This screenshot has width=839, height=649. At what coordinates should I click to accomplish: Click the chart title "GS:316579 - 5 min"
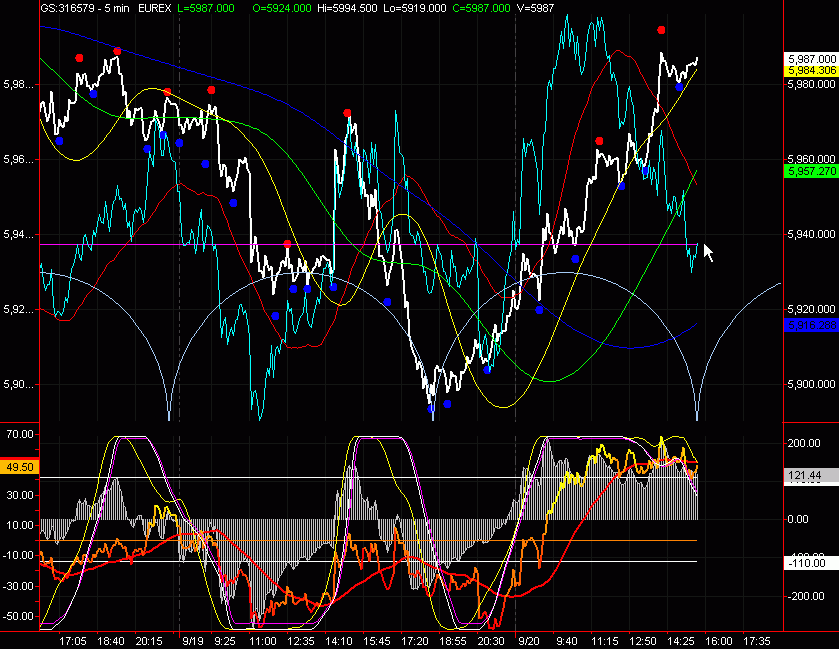pyautogui.click(x=85, y=8)
